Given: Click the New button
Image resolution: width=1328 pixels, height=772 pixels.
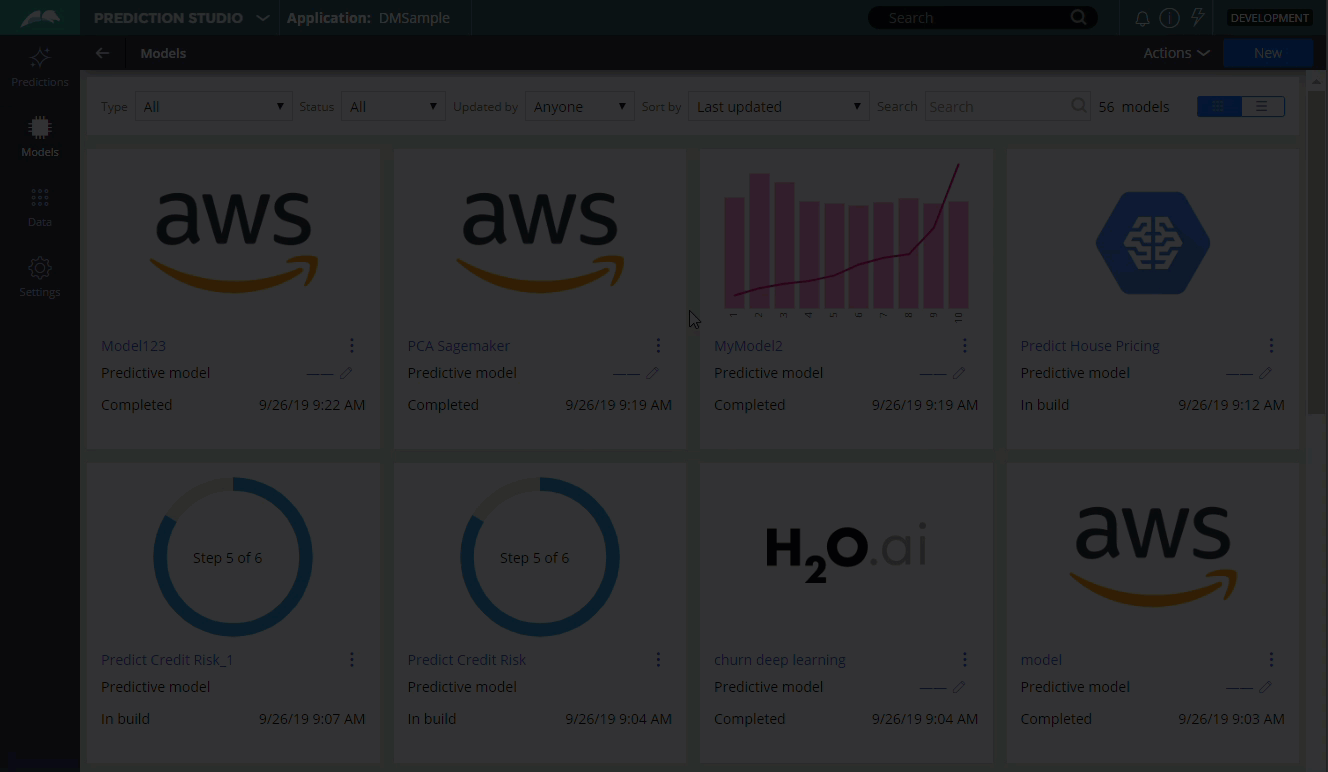Looking at the screenshot, I should (x=1267, y=53).
